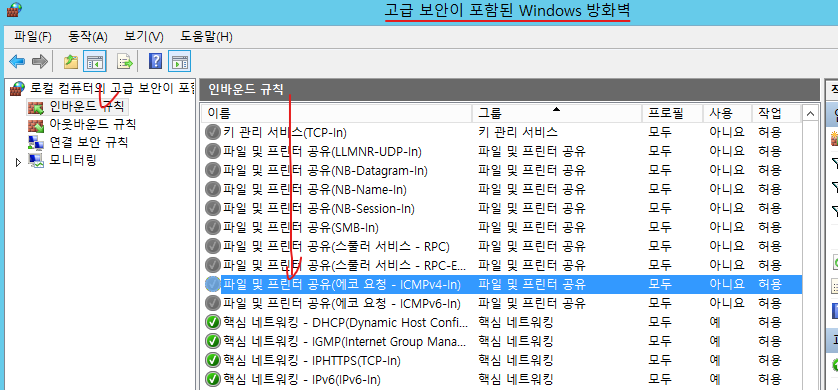Select 인바운드 규칙 in the tree
Screen dimensions: 838x390
86,106
